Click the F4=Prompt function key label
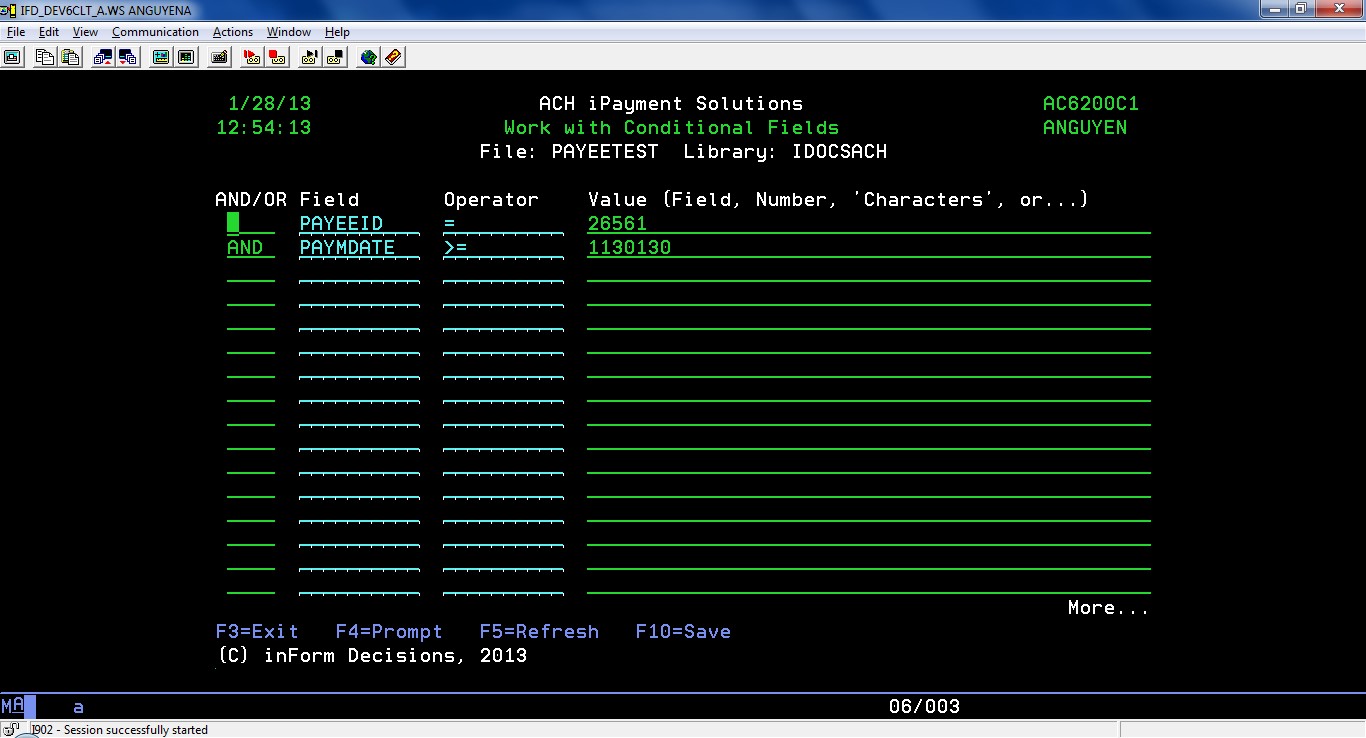 pos(389,632)
